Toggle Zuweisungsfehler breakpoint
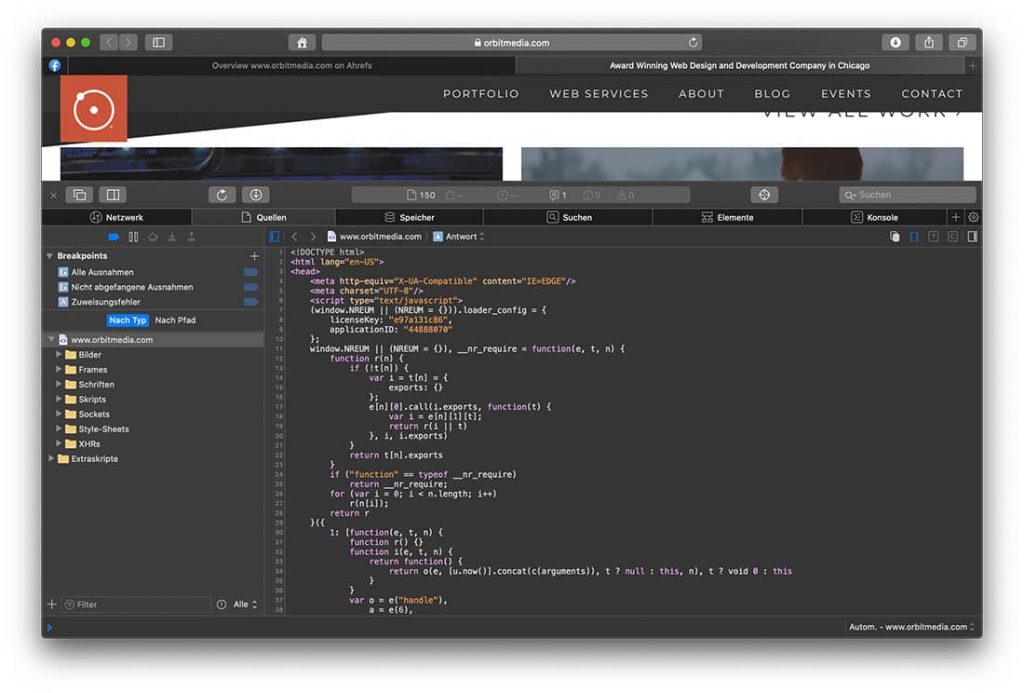Image resolution: width=1024 pixels, height=693 pixels. tap(251, 302)
